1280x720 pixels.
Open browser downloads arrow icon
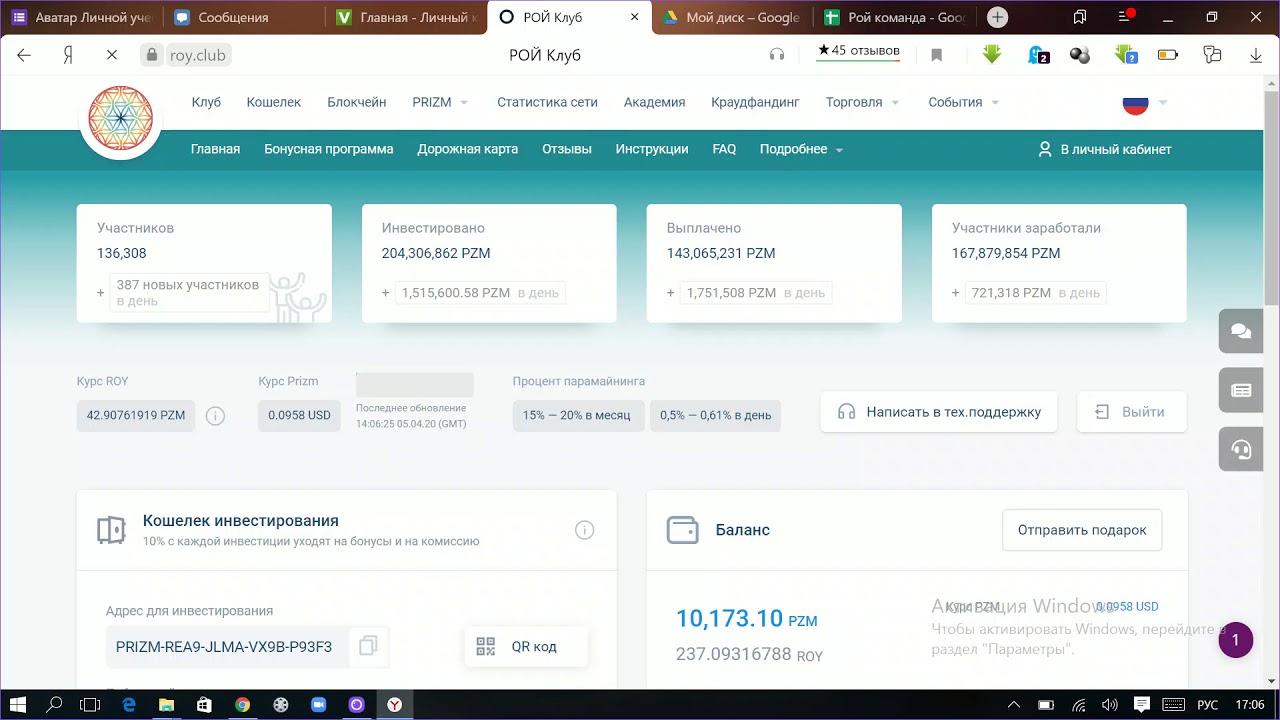coord(1256,56)
